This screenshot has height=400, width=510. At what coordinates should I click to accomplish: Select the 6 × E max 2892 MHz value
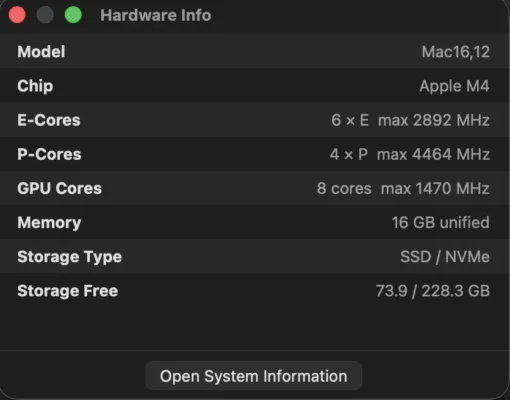[410, 120]
